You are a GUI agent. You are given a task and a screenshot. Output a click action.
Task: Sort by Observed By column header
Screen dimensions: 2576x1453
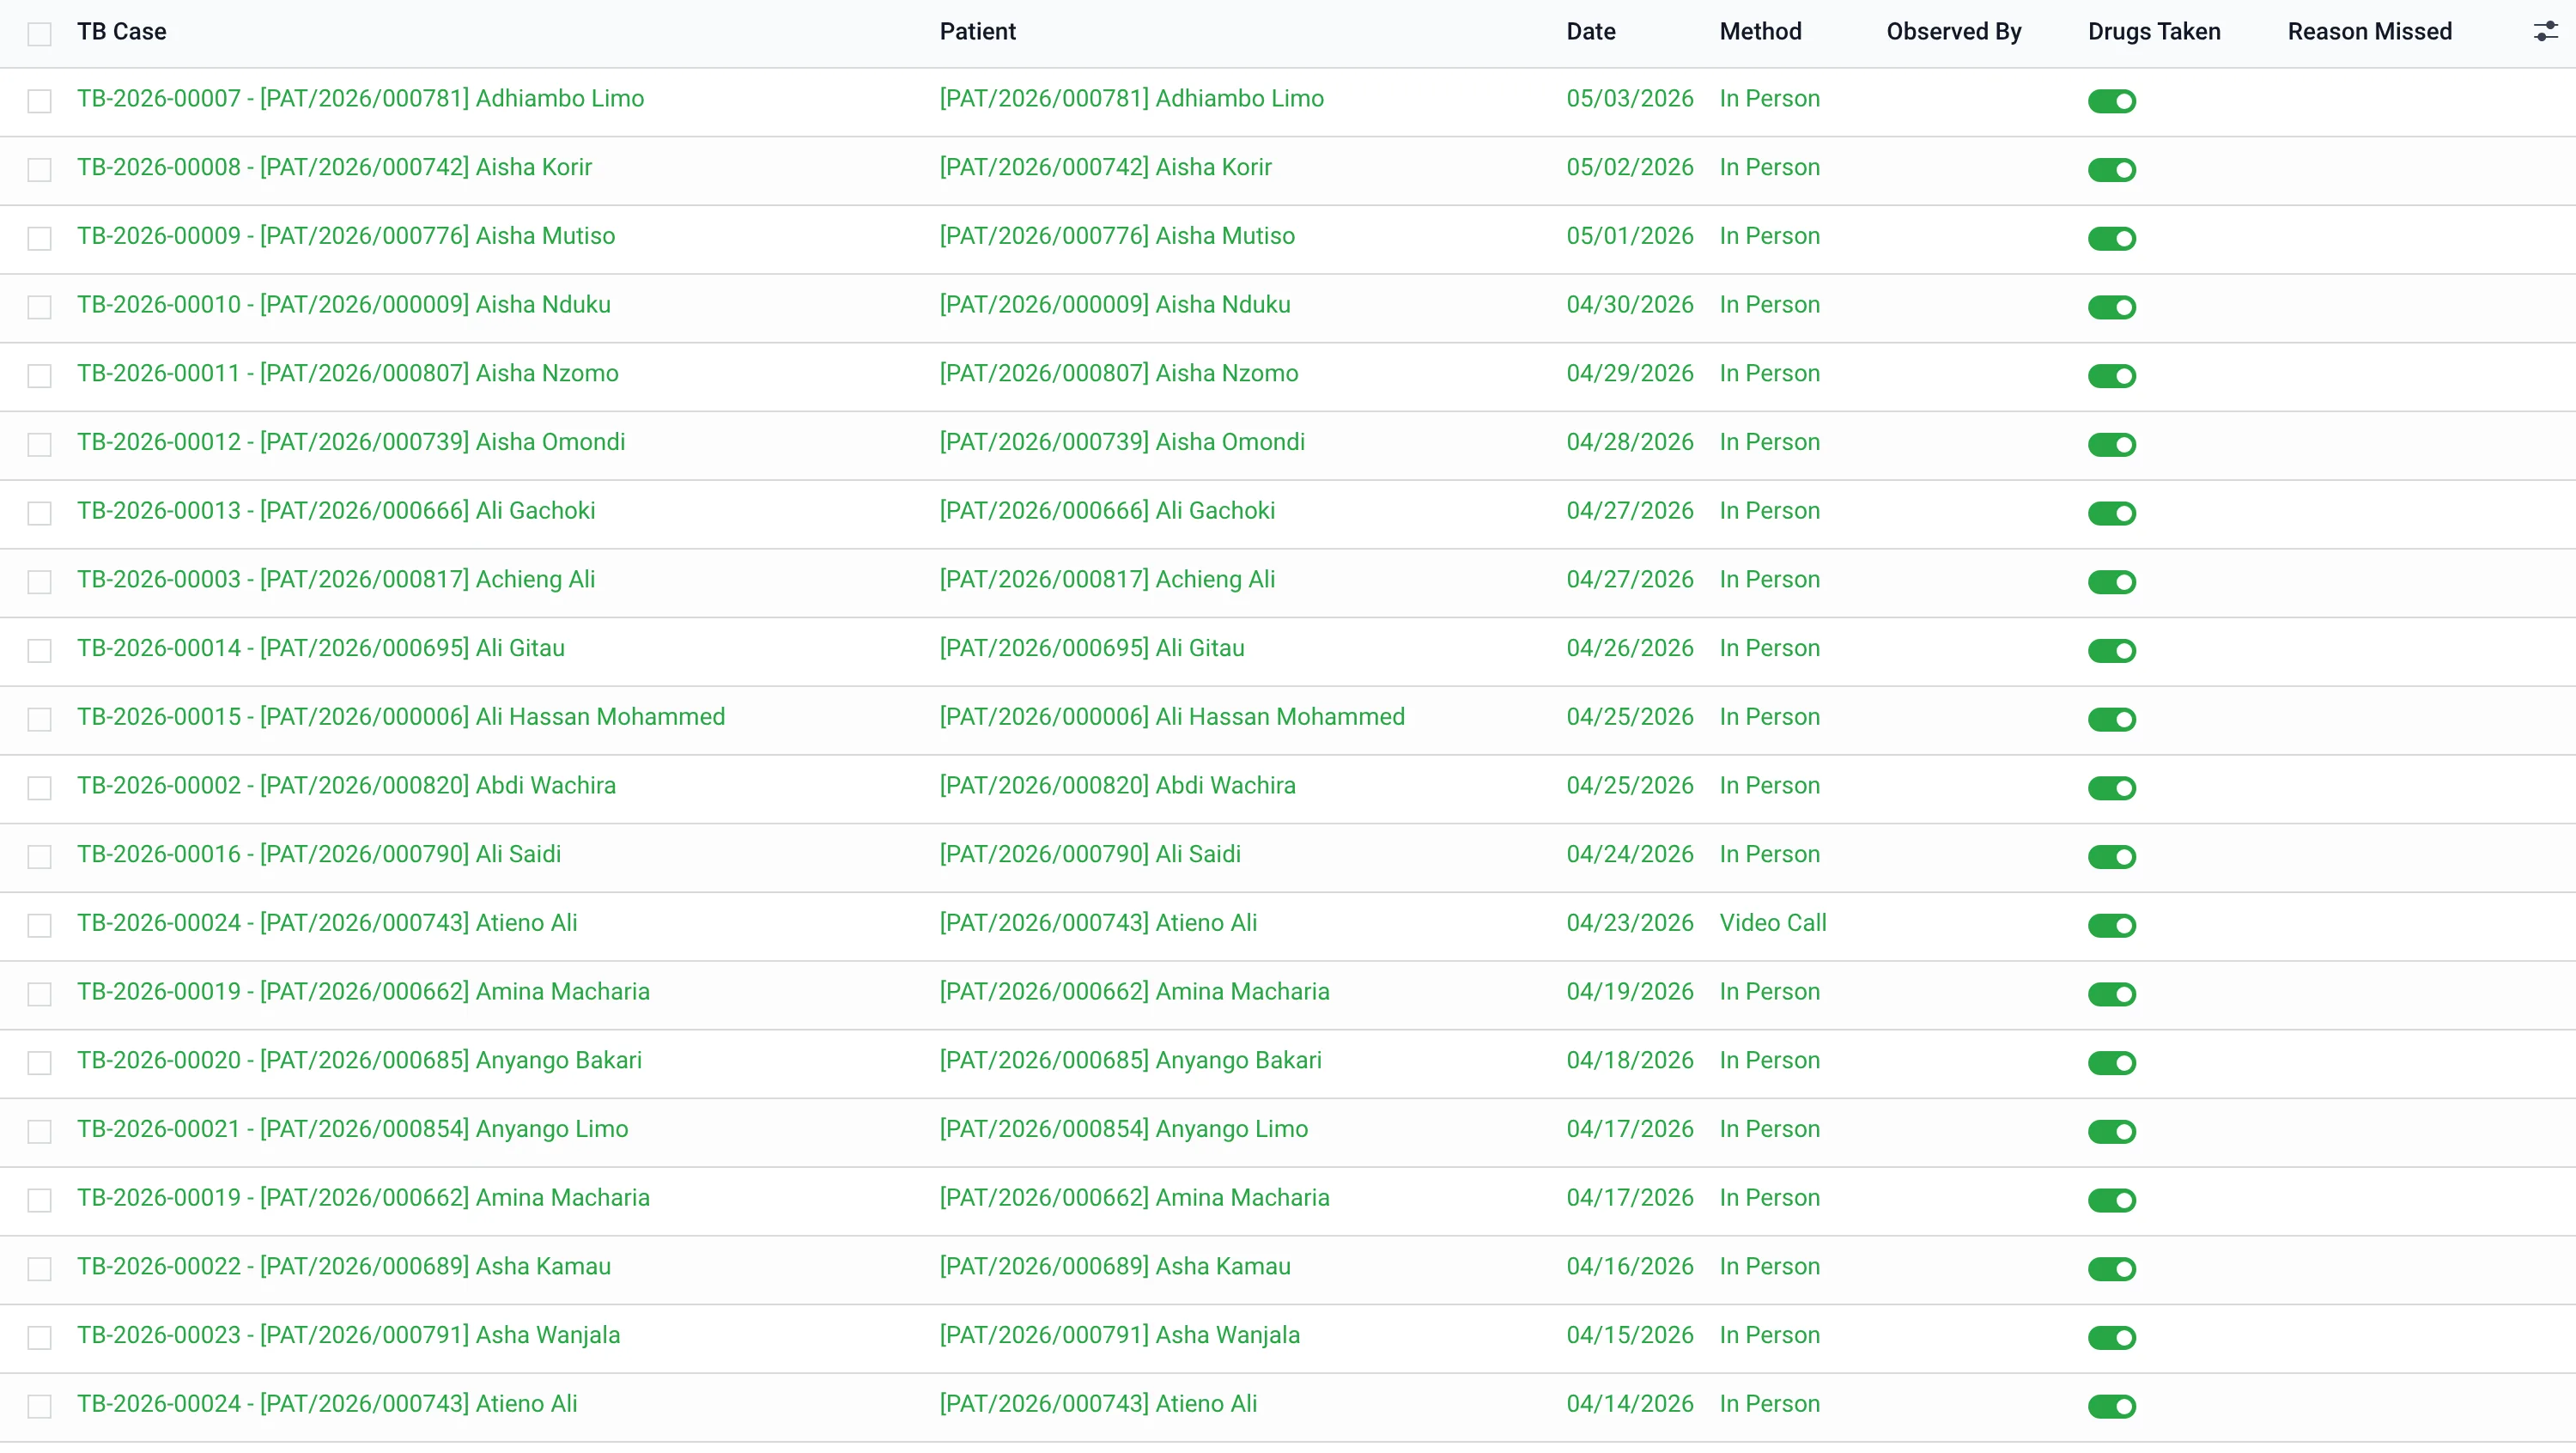coord(1953,32)
